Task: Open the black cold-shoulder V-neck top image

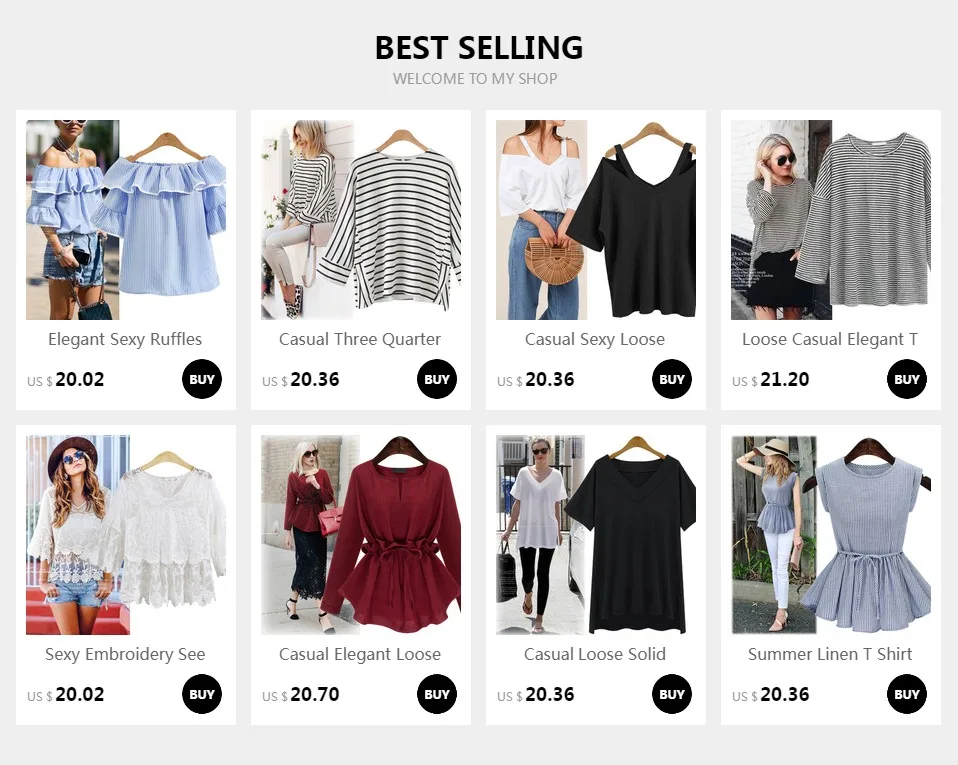Action: point(596,219)
